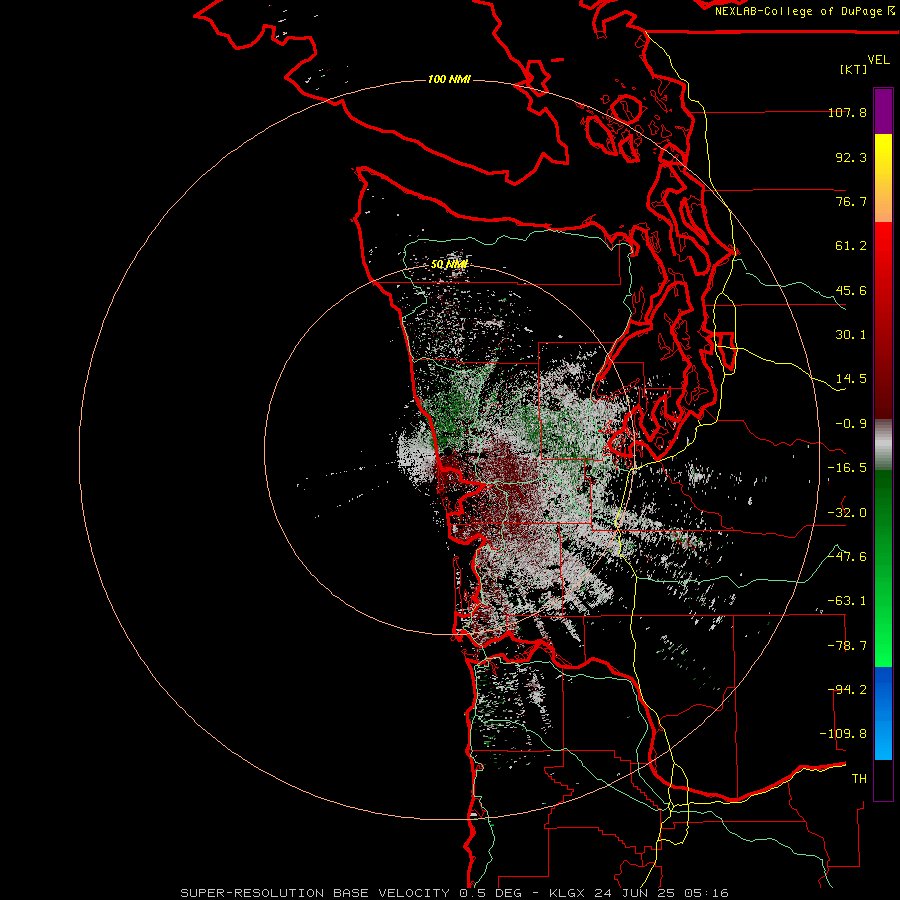900x900 pixels.
Task: Click the blue segment of the color bar
Action: pos(883,713)
